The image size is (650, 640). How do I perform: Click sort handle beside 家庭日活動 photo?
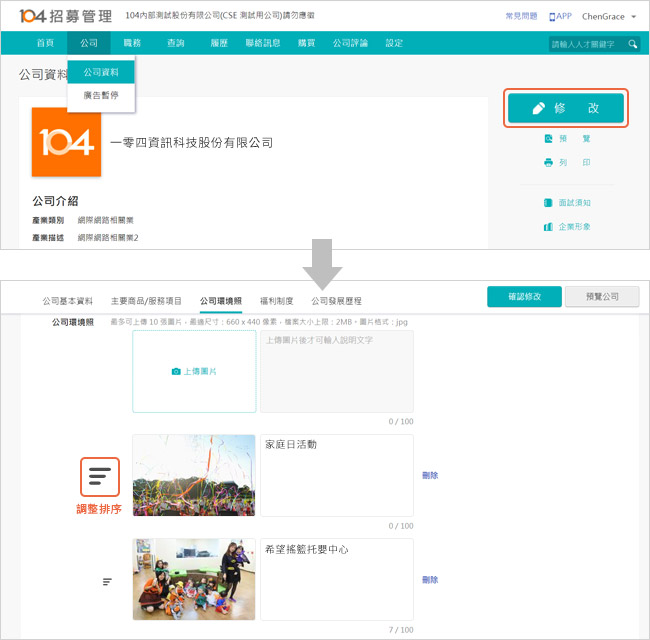(x=100, y=477)
